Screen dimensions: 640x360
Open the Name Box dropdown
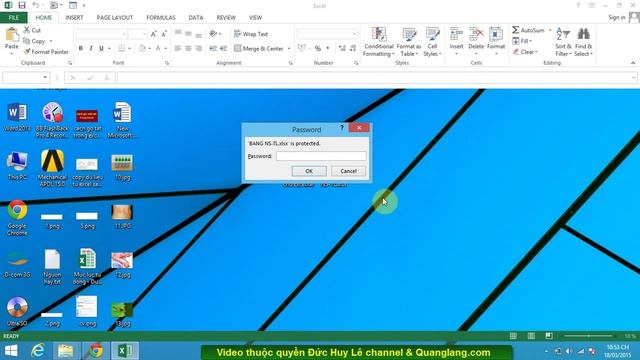coord(45,77)
